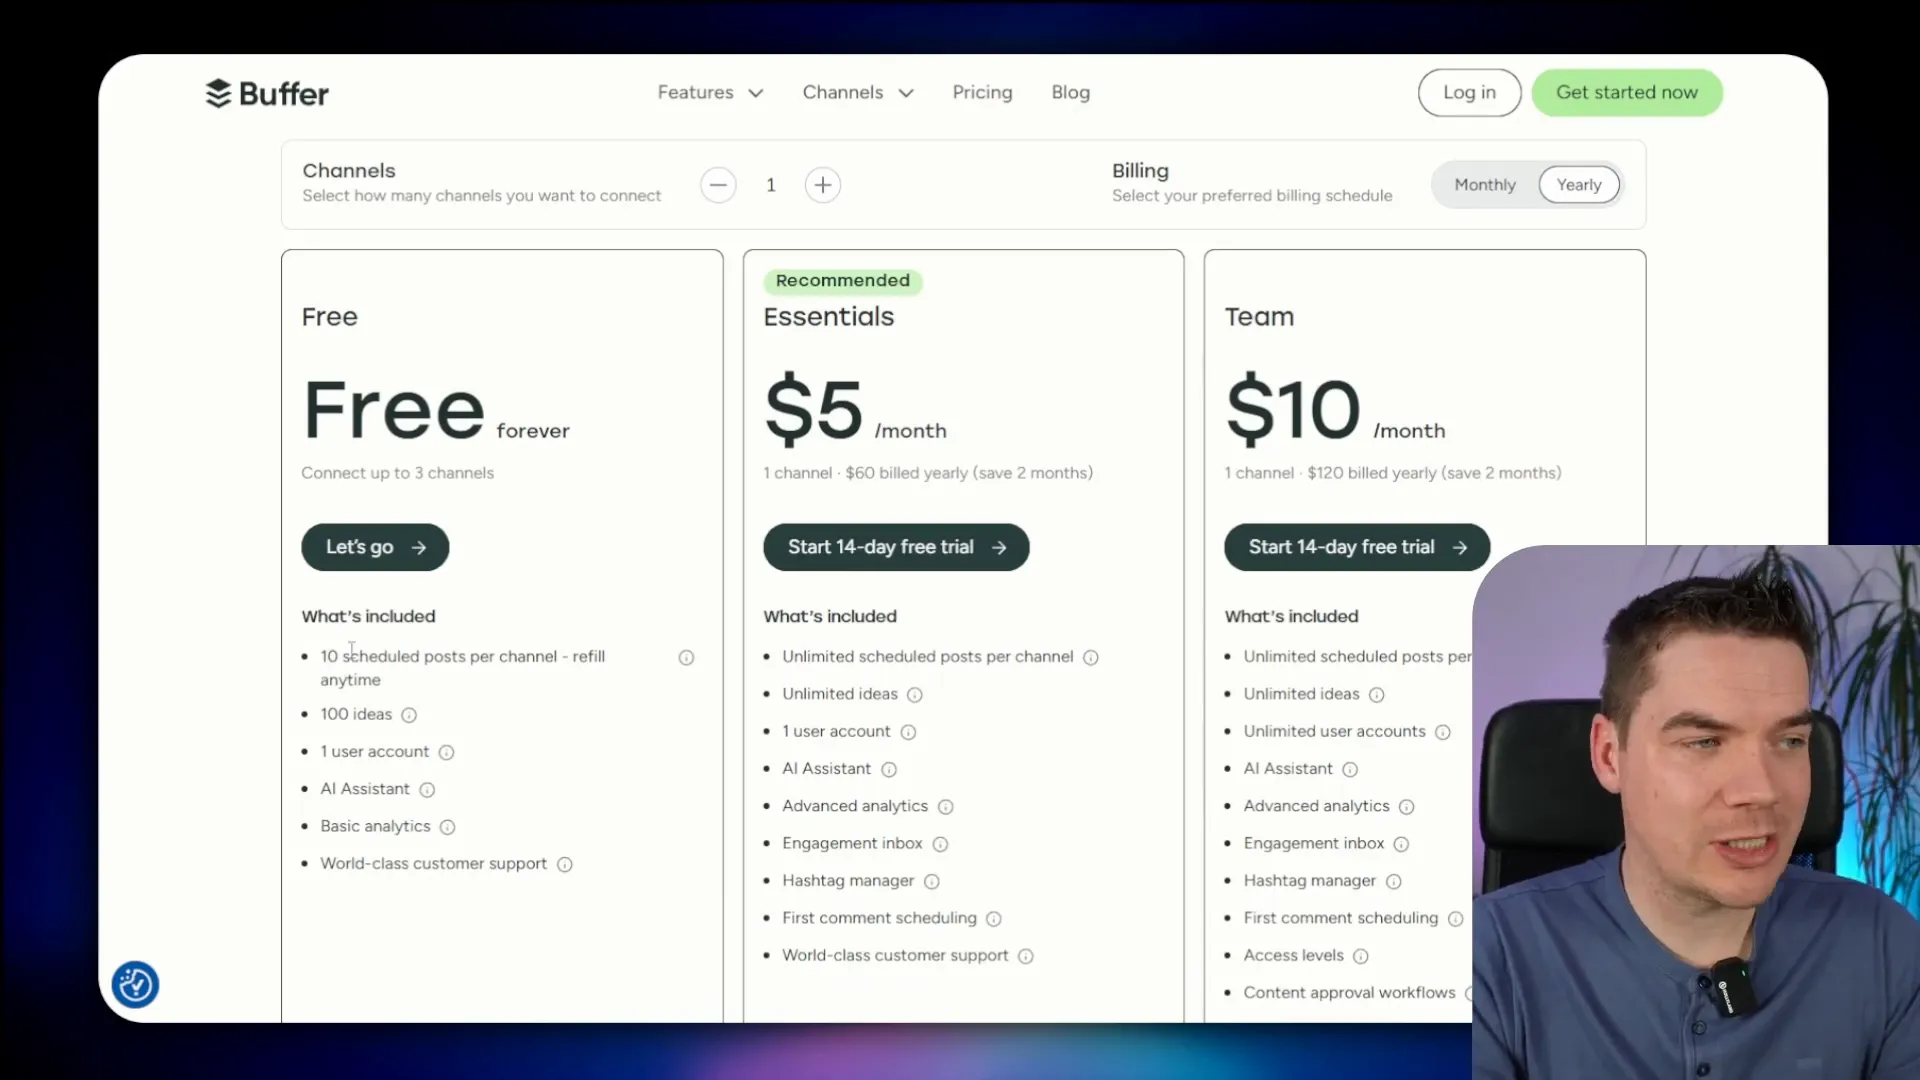Click the Buffer logo
Image resolution: width=1920 pixels, height=1080 pixels.
[x=267, y=93]
